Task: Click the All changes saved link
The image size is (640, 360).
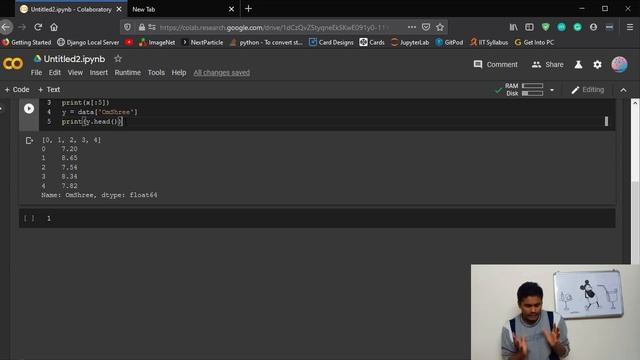Action: (x=222, y=73)
